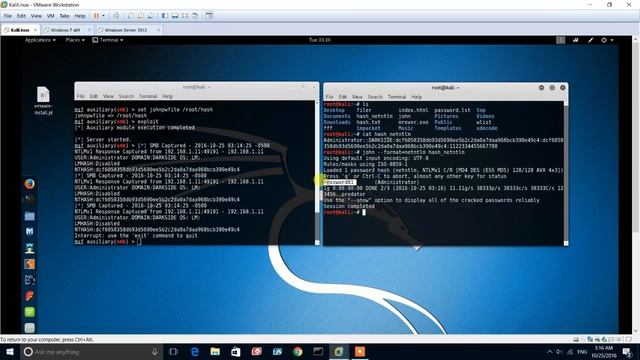Open the VMware Edit menu
Screen dimensions: 640x360
pos(21,16)
